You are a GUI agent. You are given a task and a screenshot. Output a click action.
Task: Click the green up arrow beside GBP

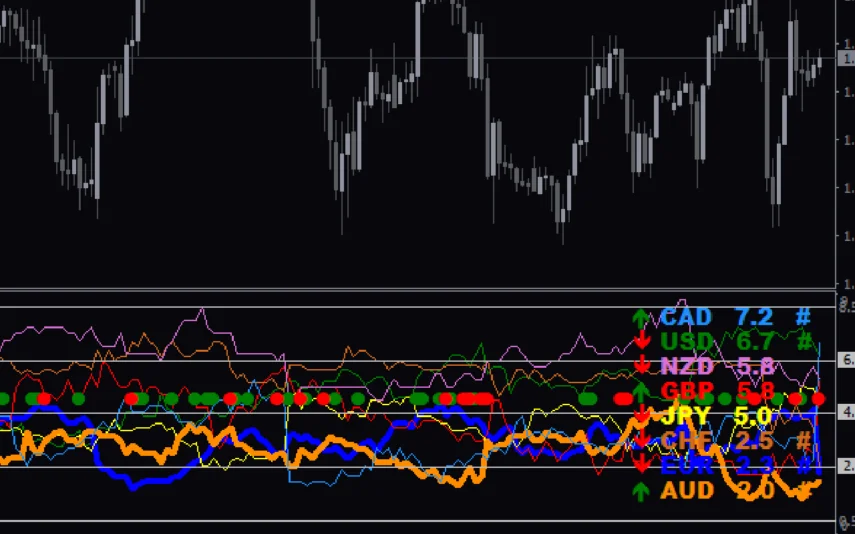tap(640, 392)
